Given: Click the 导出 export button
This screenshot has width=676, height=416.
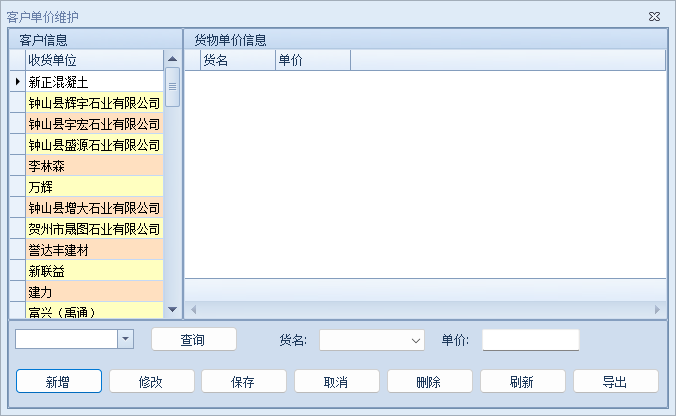Looking at the screenshot, I should 615,382.
